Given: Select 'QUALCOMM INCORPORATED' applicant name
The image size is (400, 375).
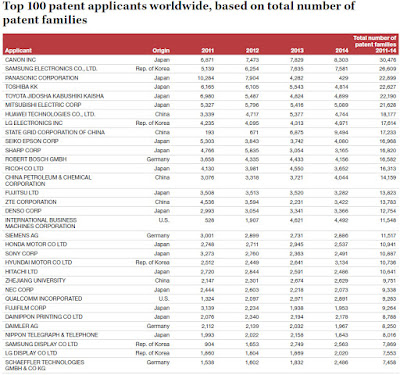Looking at the screenshot, I should point(43,299).
